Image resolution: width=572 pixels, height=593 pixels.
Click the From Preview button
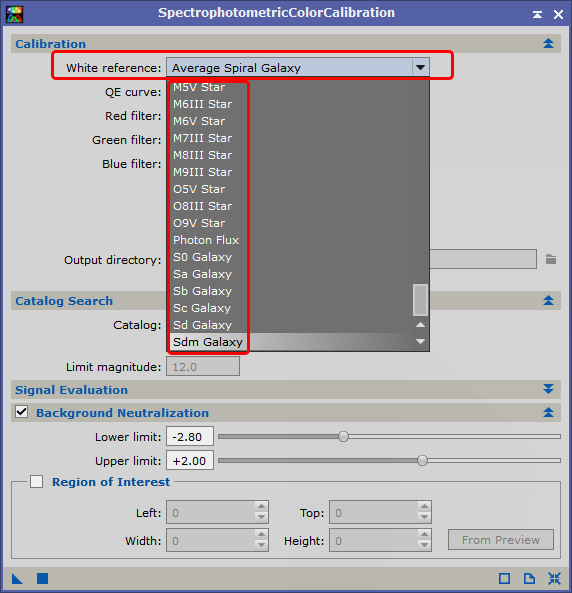click(x=501, y=540)
